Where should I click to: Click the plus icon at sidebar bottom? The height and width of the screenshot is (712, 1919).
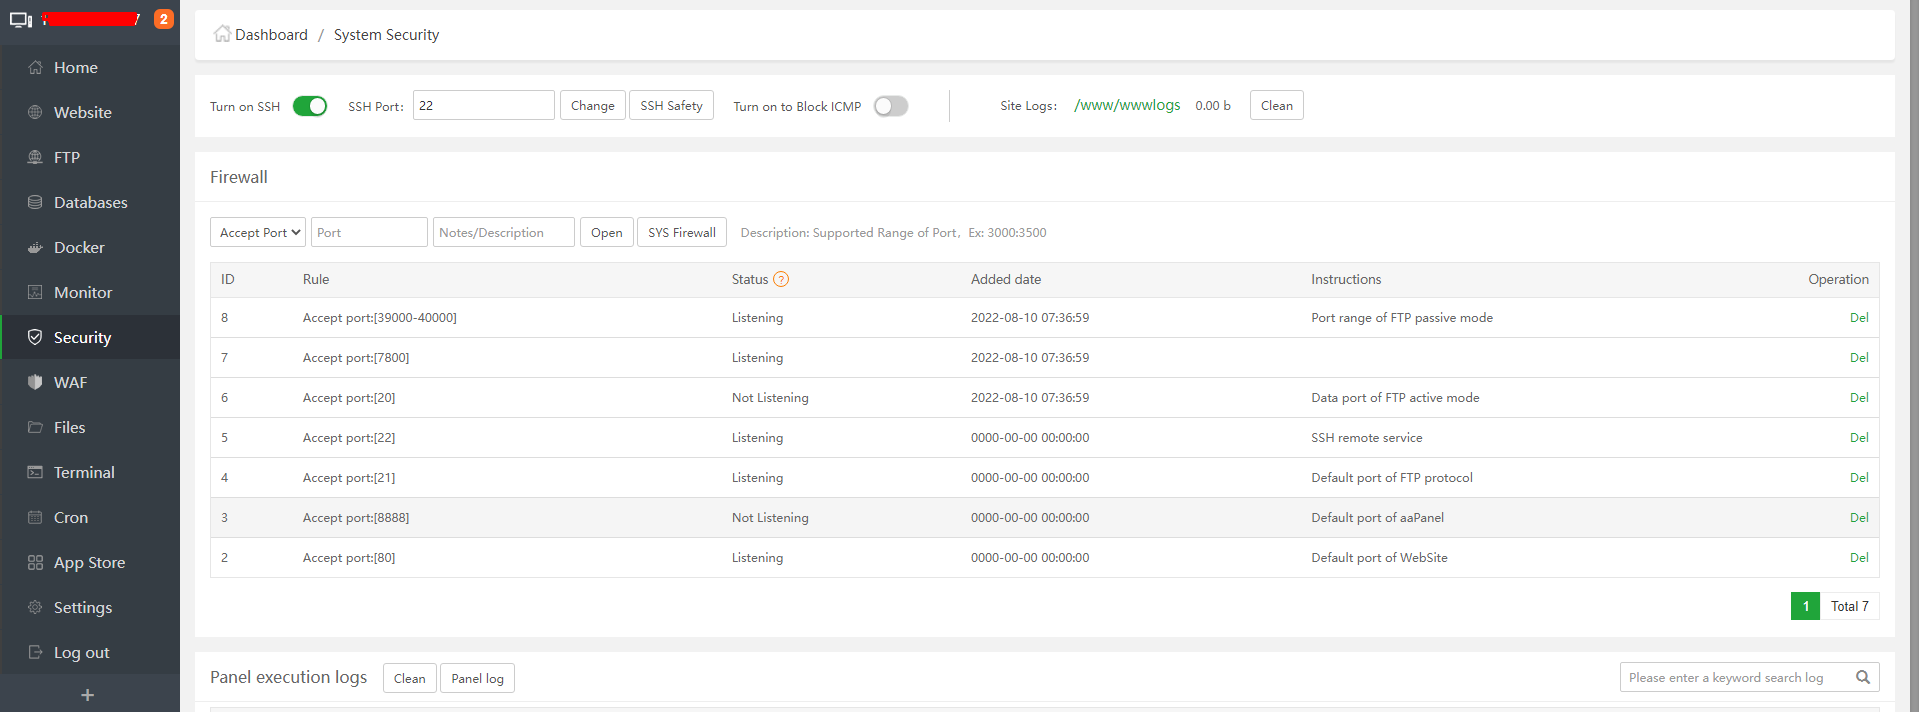[x=88, y=695]
